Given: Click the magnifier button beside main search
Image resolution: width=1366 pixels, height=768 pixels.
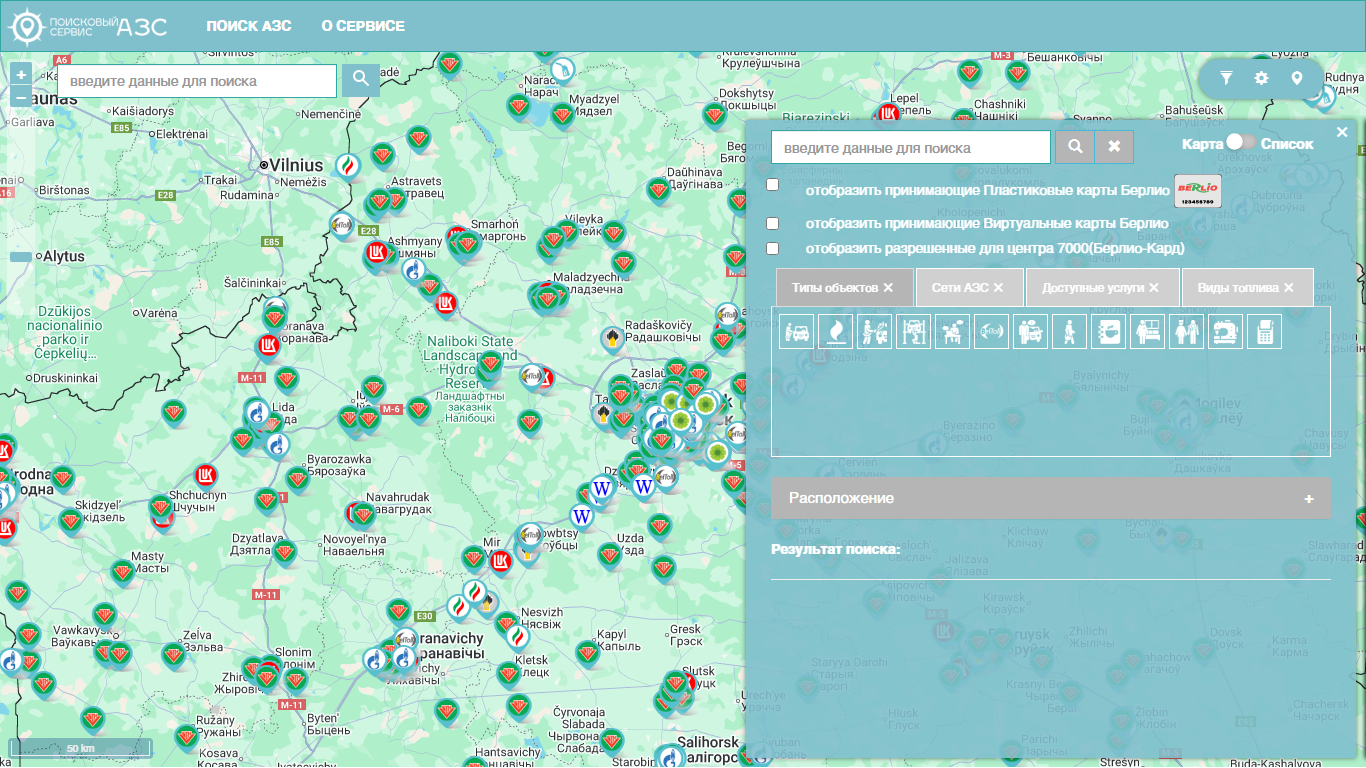Looking at the screenshot, I should [360, 81].
